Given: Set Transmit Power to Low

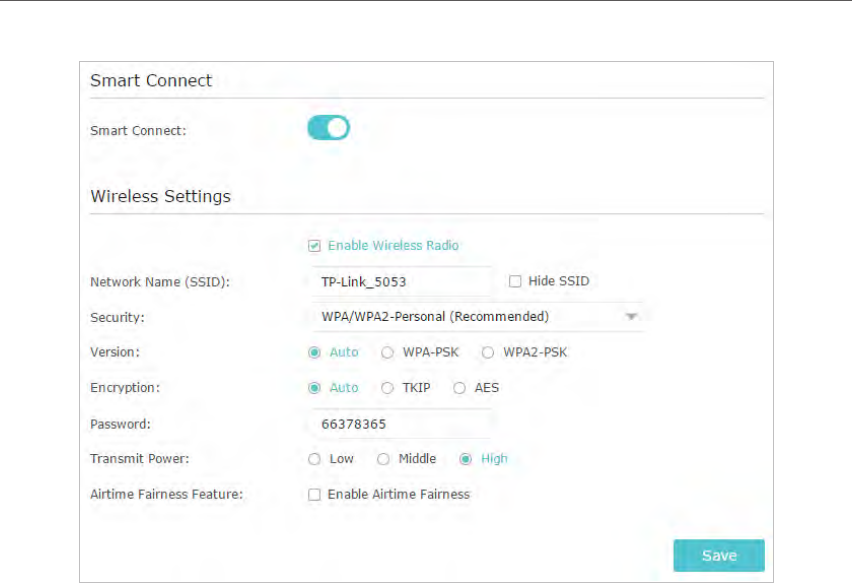Looking at the screenshot, I should click(x=314, y=459).
